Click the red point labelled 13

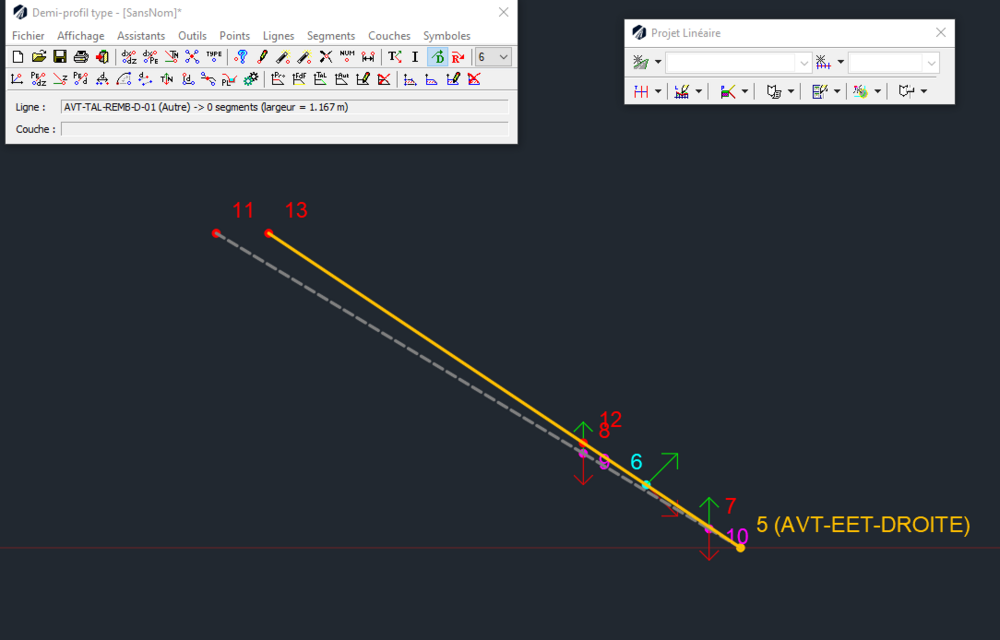[268, 233]
